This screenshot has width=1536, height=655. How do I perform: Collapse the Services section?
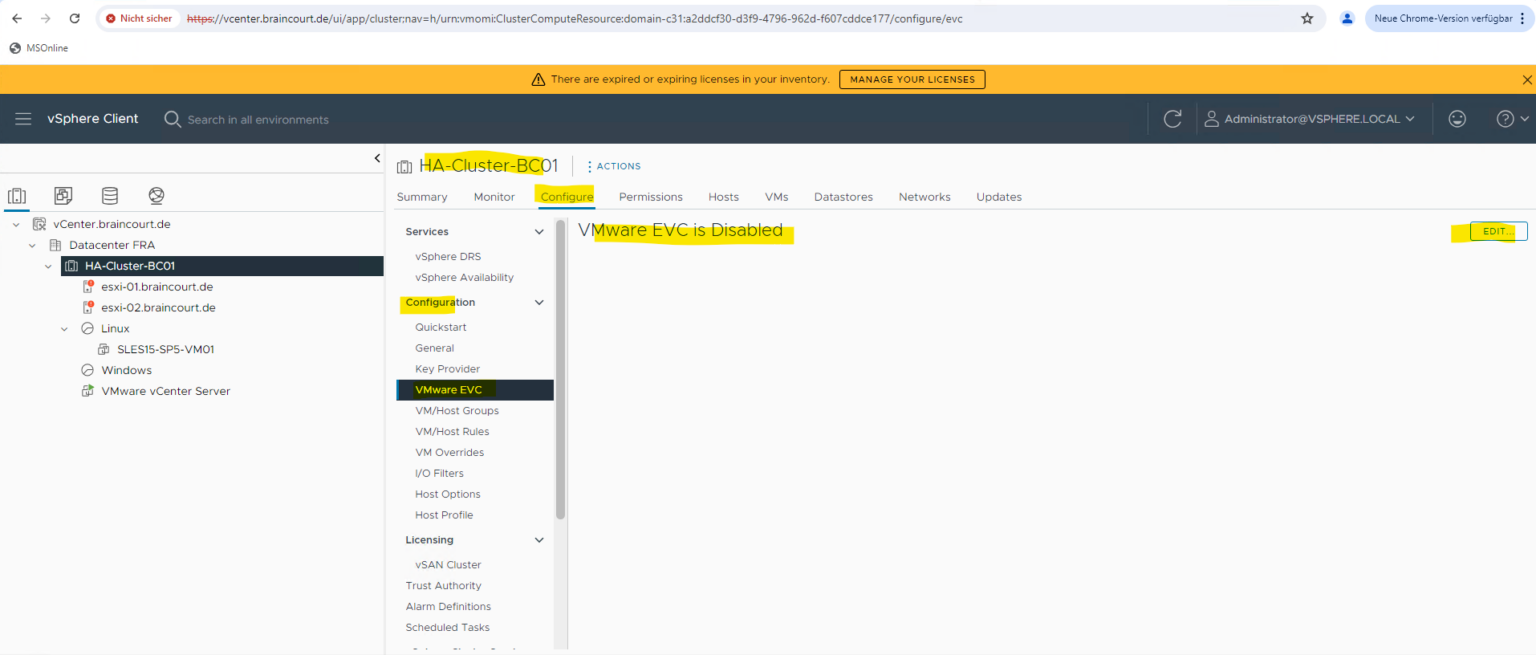tap(539, 231)
